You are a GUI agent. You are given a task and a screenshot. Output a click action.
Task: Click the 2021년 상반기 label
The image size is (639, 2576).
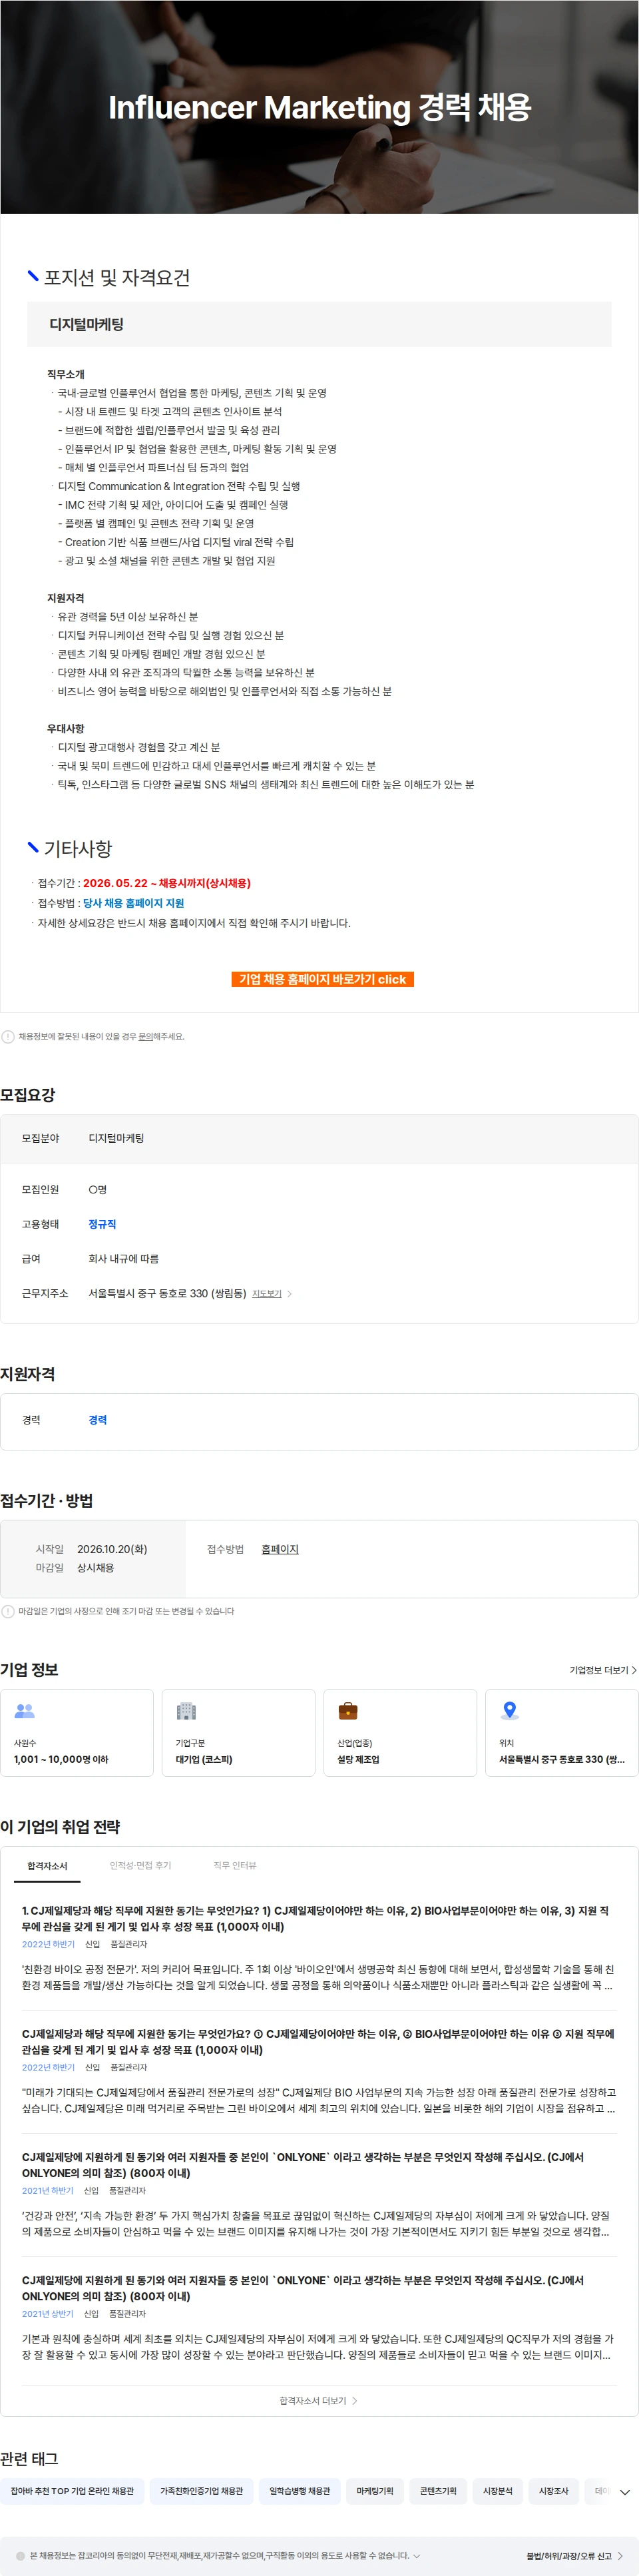point(48,2314)
